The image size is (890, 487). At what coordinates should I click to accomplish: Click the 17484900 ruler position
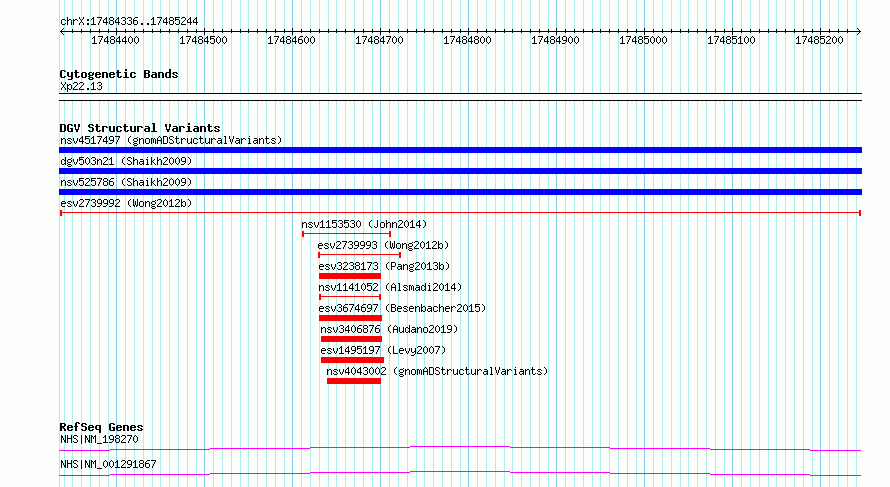(x=555, y=40)
